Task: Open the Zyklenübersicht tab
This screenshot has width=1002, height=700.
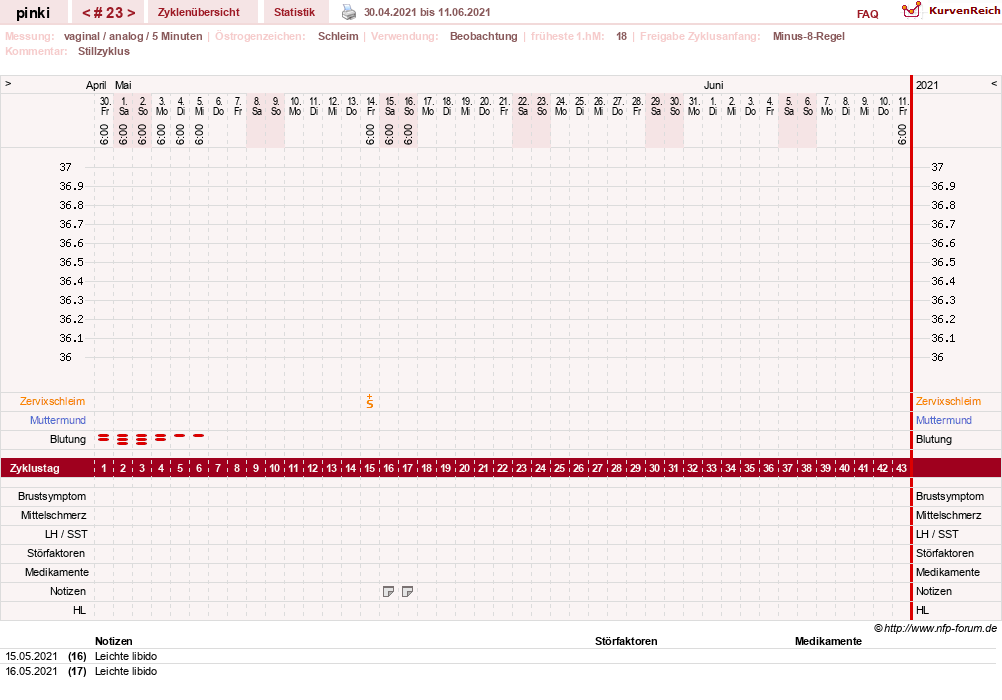Action: tap(199, 12)
